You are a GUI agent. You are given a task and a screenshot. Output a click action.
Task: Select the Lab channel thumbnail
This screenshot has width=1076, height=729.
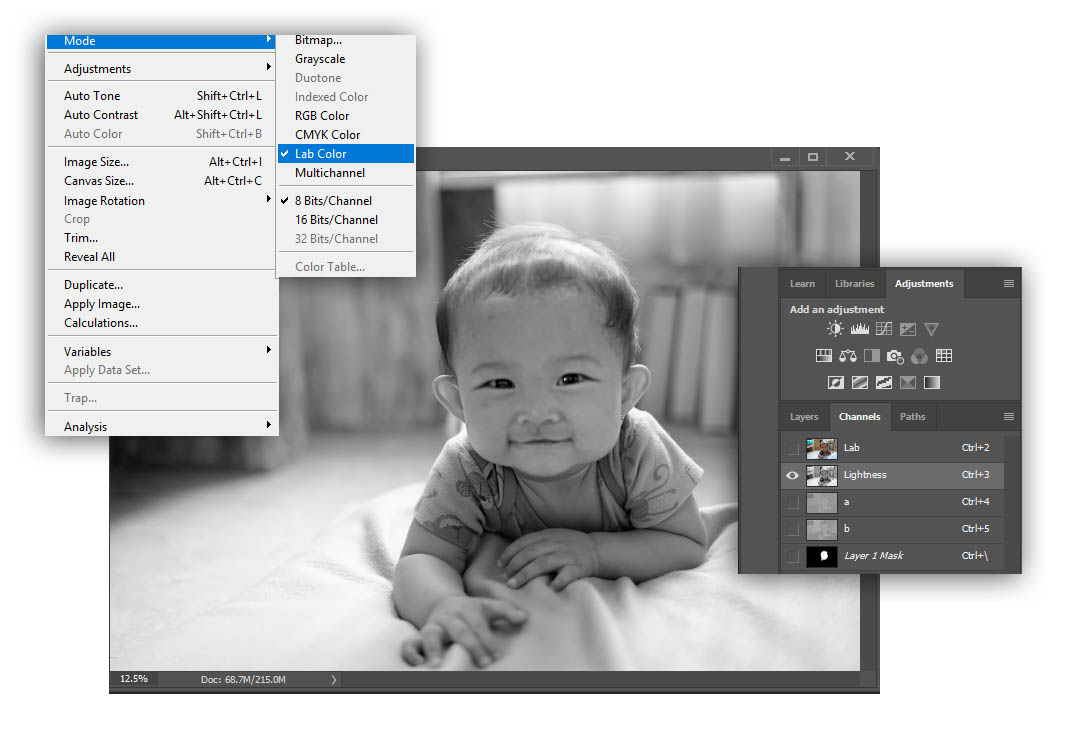click(x=821, y=448)
